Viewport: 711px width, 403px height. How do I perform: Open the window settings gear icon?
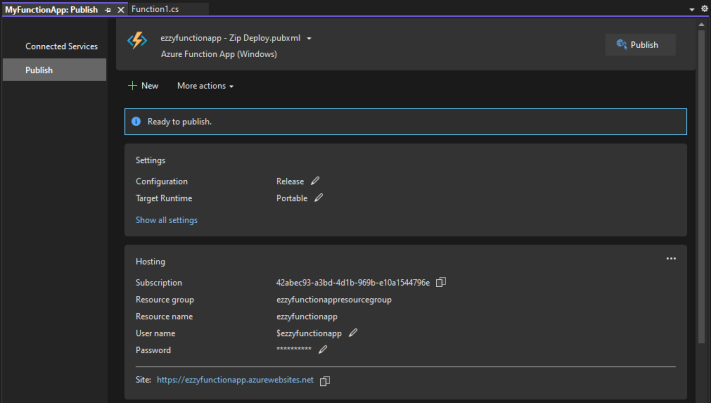click(705, 9)
